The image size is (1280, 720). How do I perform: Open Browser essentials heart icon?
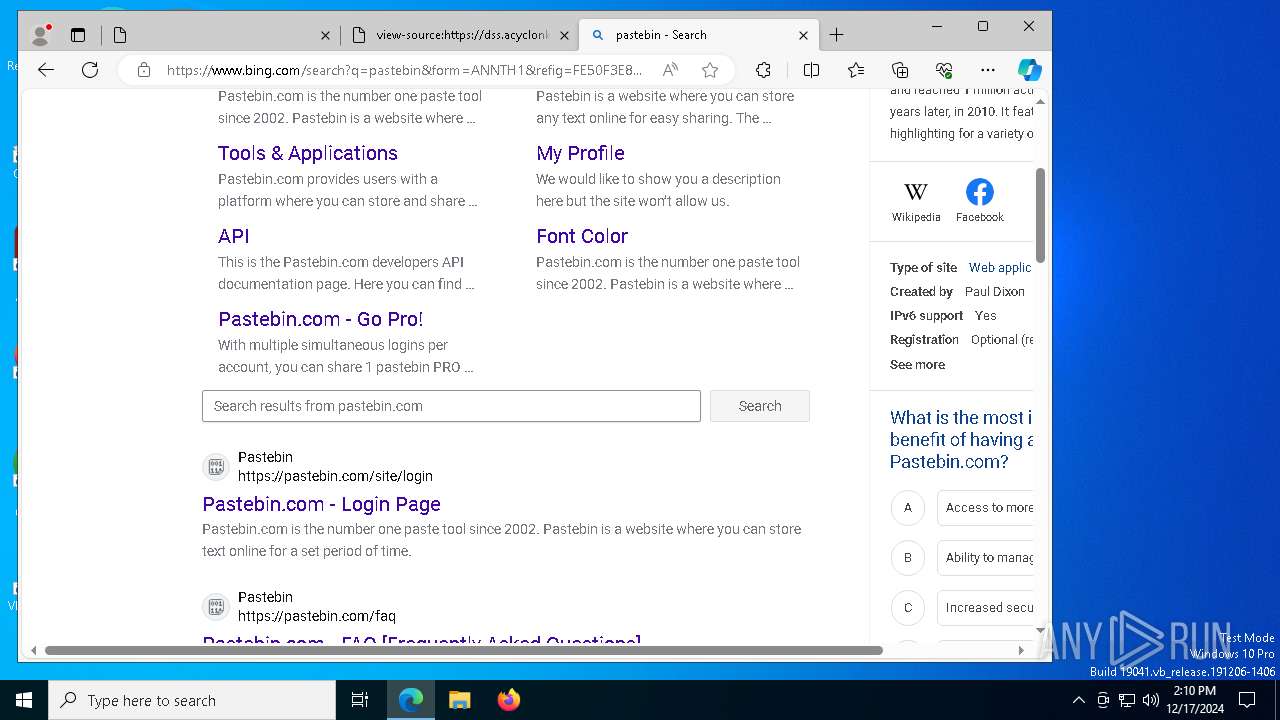point(944,70)
